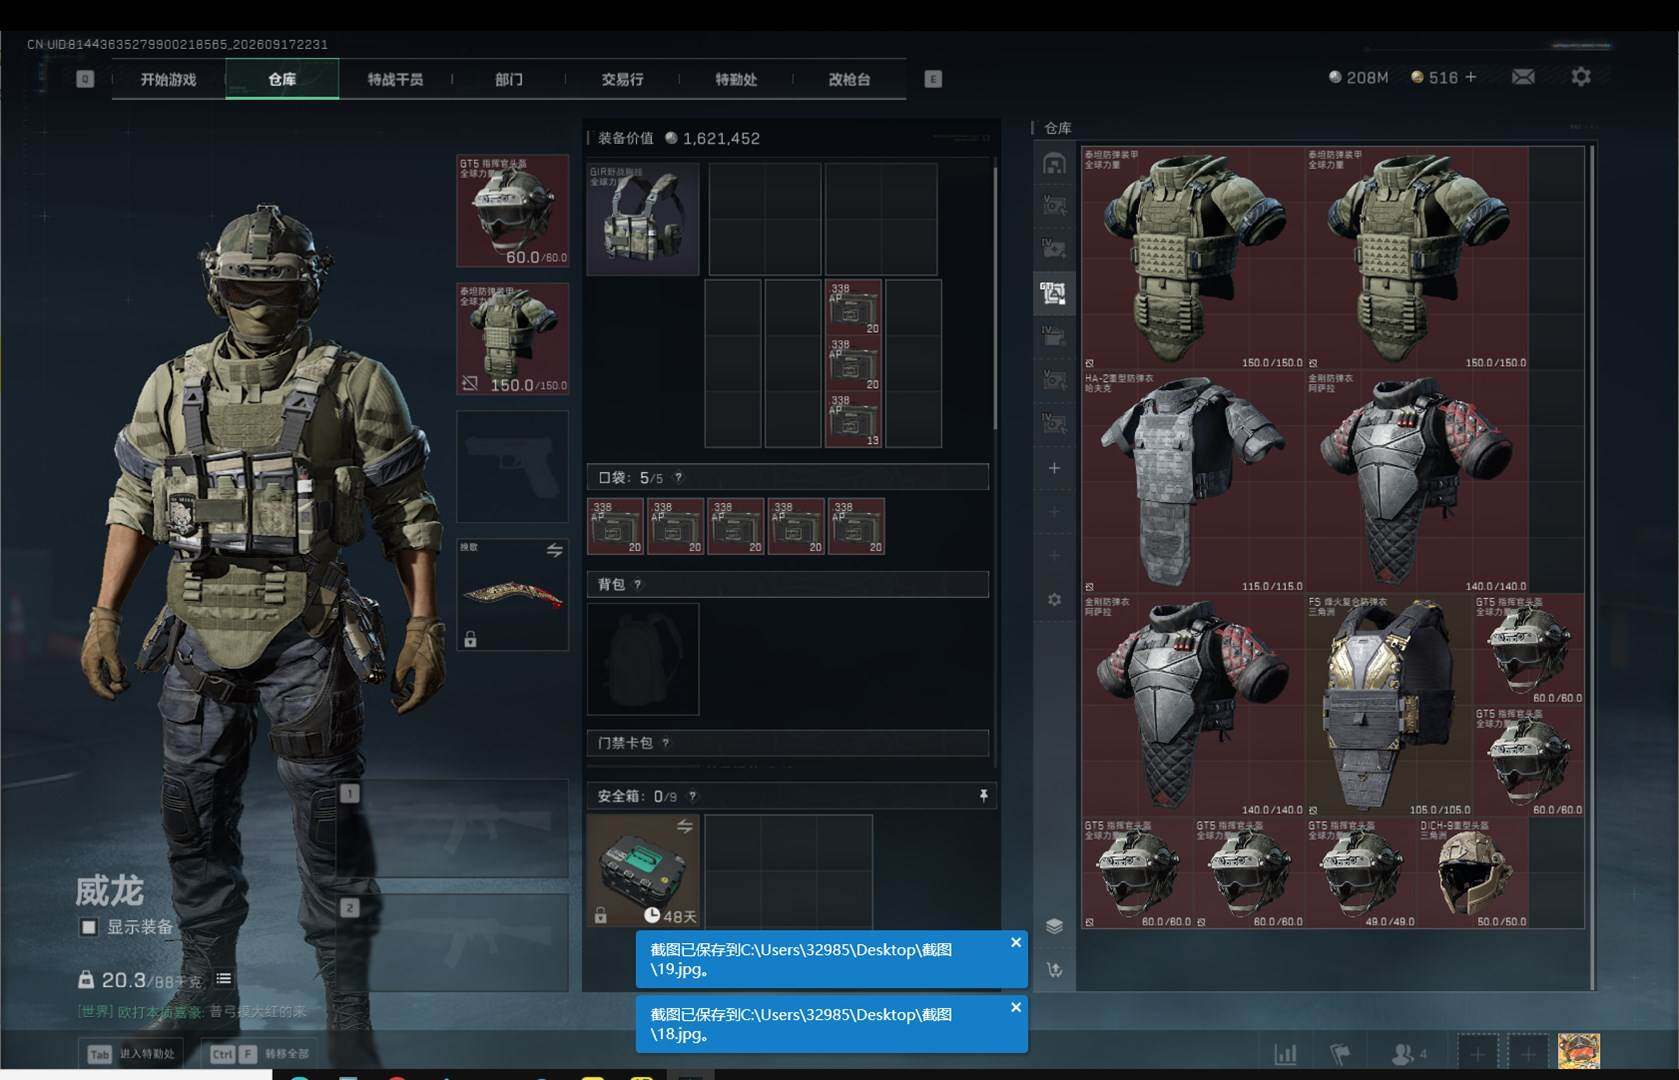This screenshot has width=1679, height=1080.
Task: Click the stacked layers icon in 仓库 sidebar
Action: tap(1054, 926)
